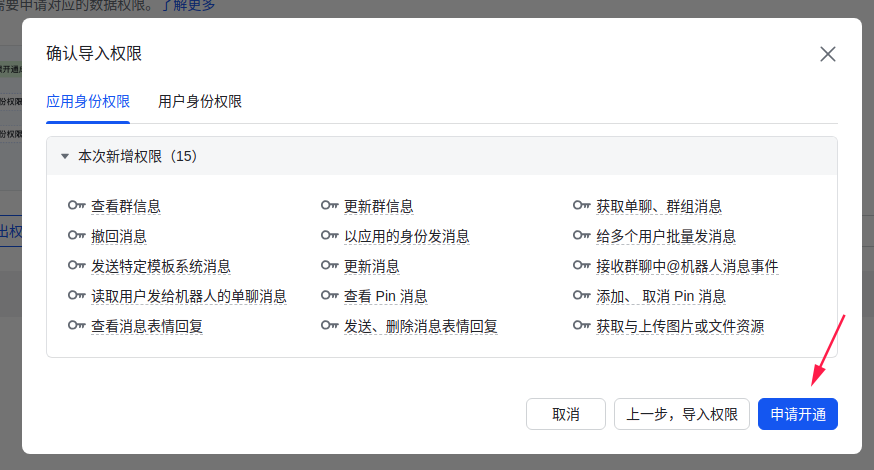Click the 申请开通 button

click(x=798, y=414)
